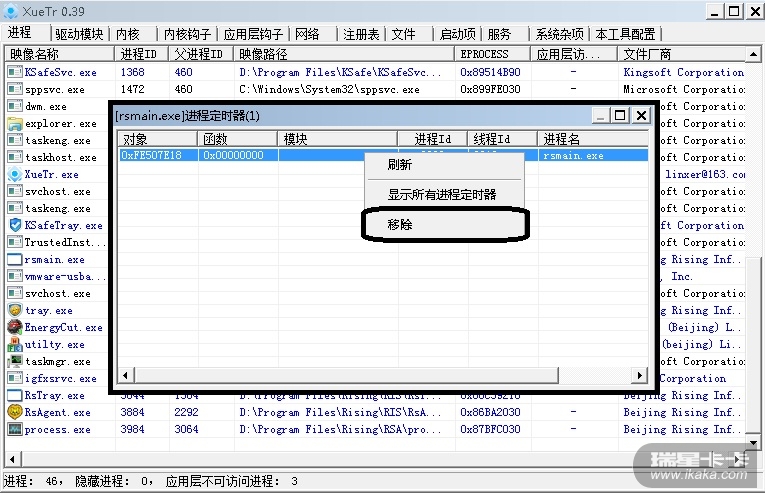Switch to the 进程 tab

pos(20,33)
